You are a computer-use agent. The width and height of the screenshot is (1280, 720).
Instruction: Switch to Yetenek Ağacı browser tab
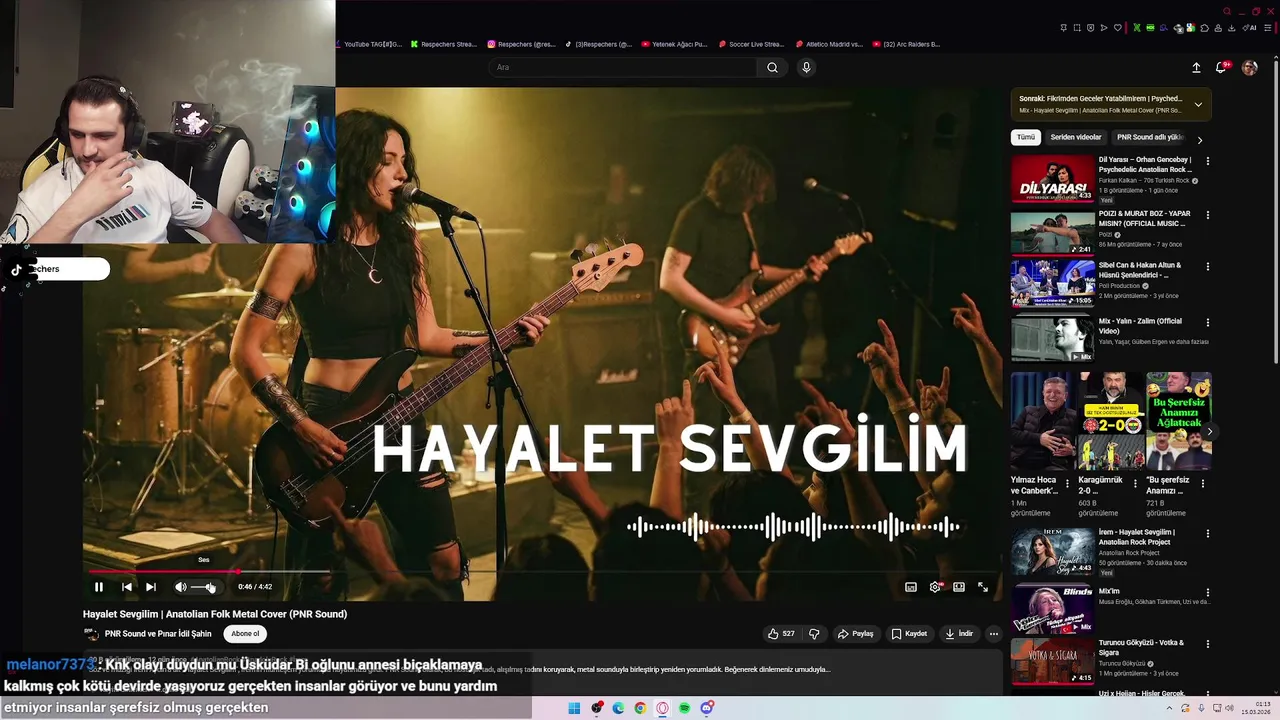[x=675, y=44]
